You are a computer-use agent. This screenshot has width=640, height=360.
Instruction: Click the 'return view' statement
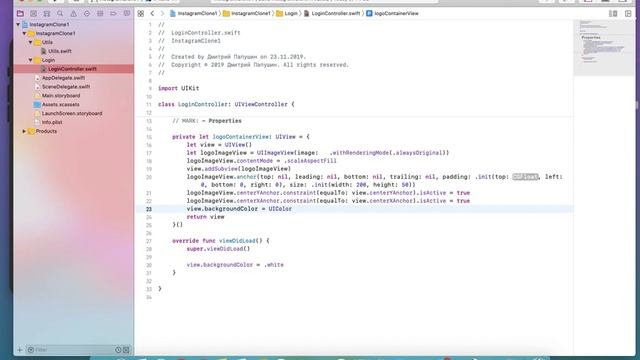[205, 217]
